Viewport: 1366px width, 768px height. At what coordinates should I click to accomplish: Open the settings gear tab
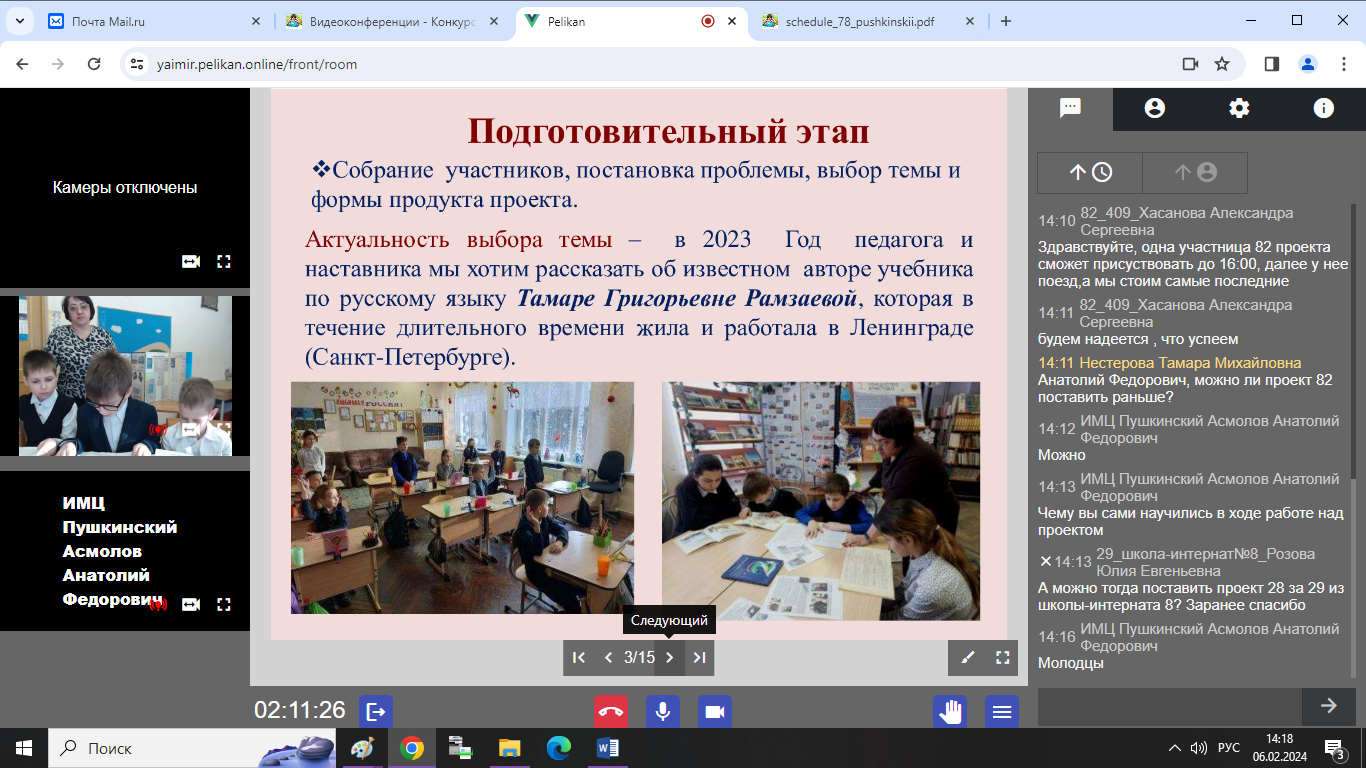[x=1239, y=108]
